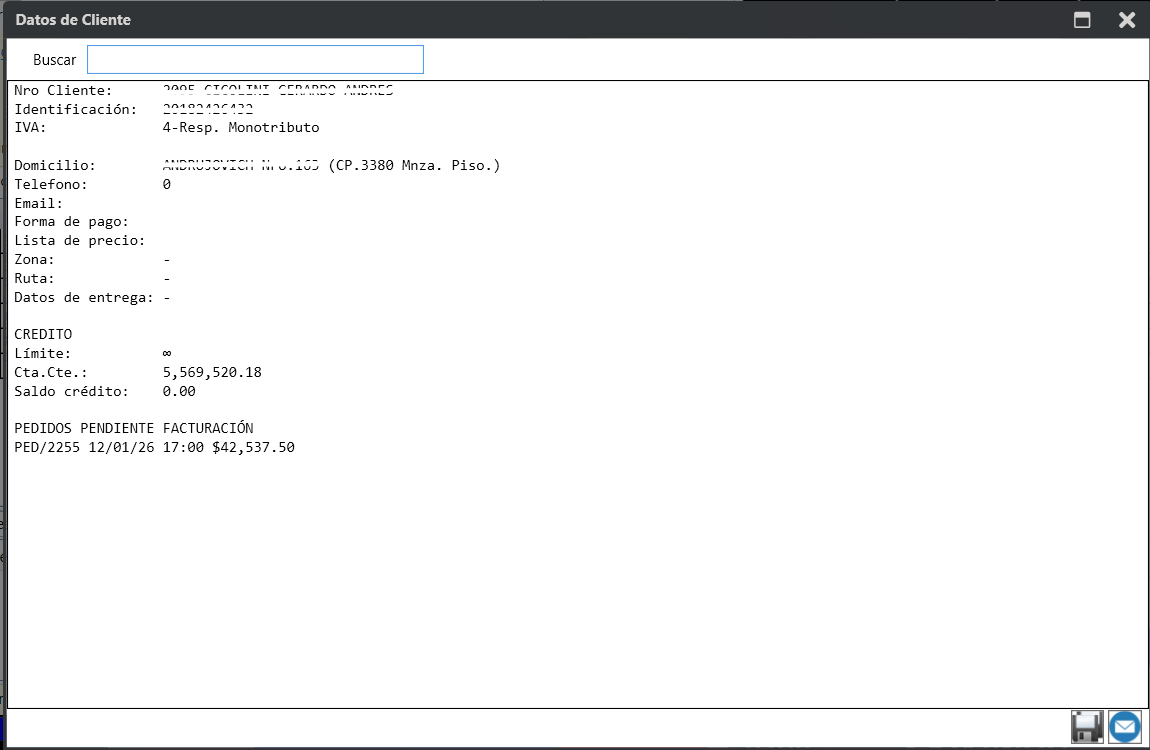Click the Datos de Cliente title bar
The height and width of the screenshot is (750, 1150).
pyautogui.click(x=500, y=20)
